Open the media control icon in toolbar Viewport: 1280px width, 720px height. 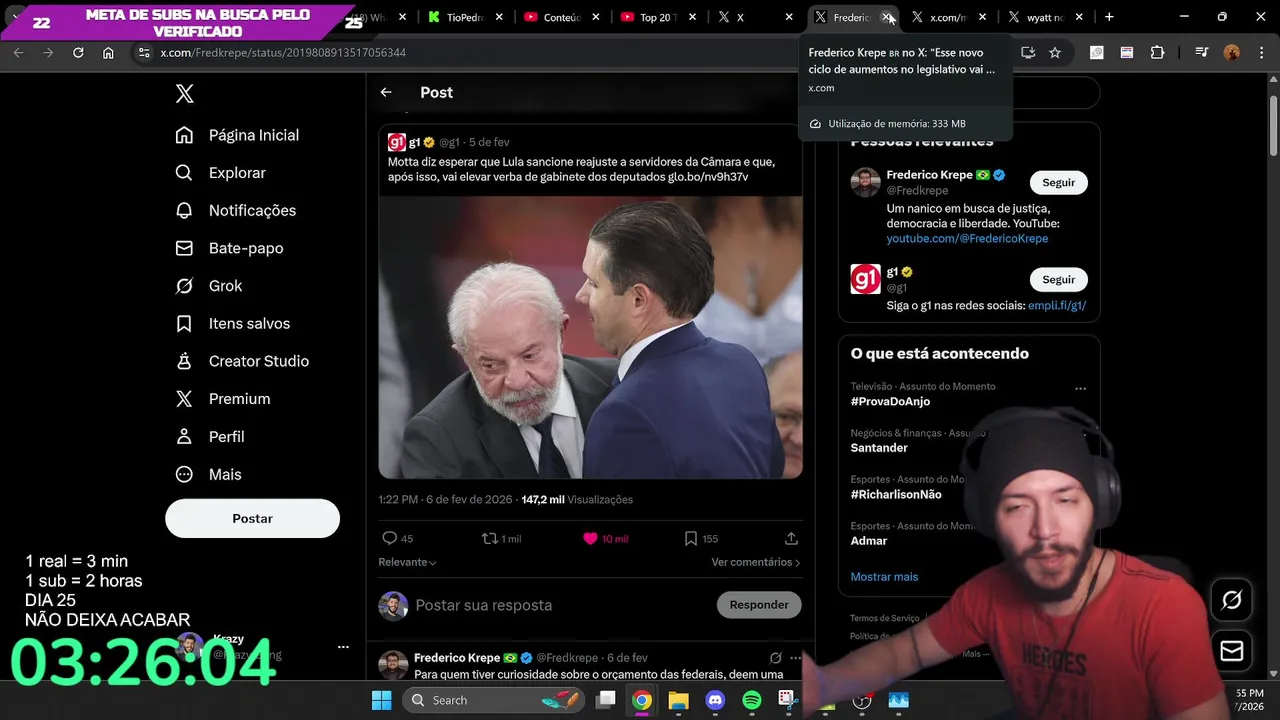(1202, 52)
